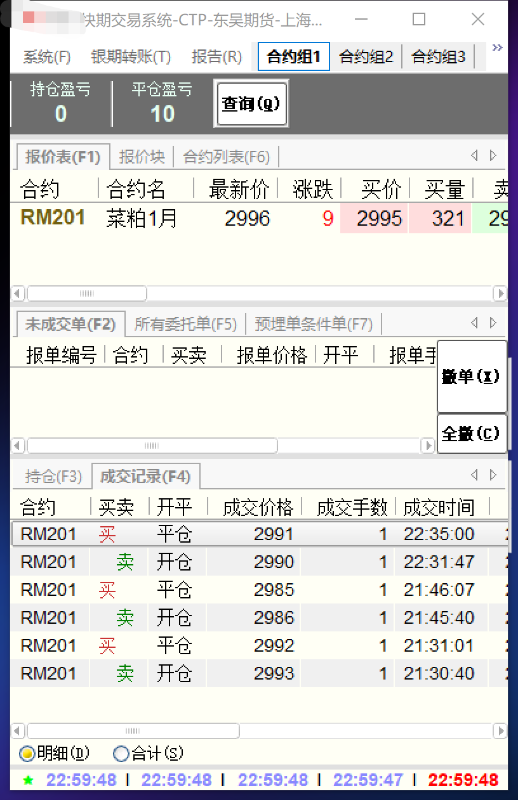Switch to 合约组2 tab
This screenshot has height=800, width=518.
[x=366, y=57]
